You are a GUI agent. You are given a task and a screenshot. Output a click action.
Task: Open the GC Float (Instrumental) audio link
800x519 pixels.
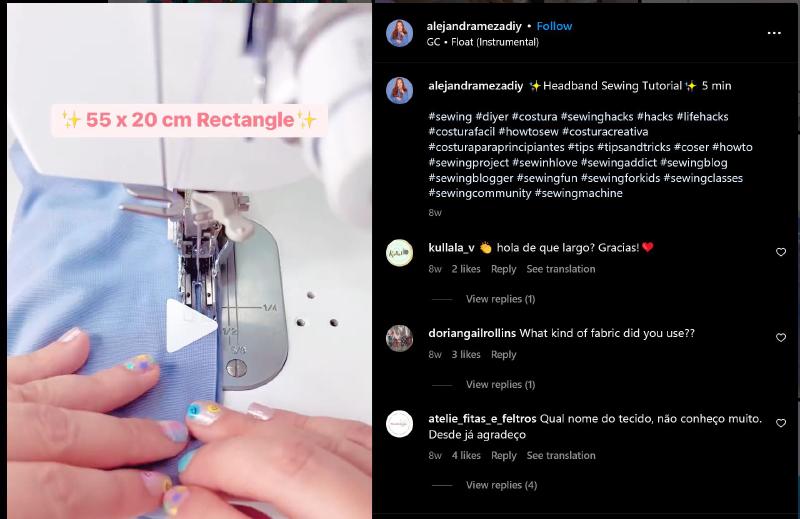click(483, 42)
